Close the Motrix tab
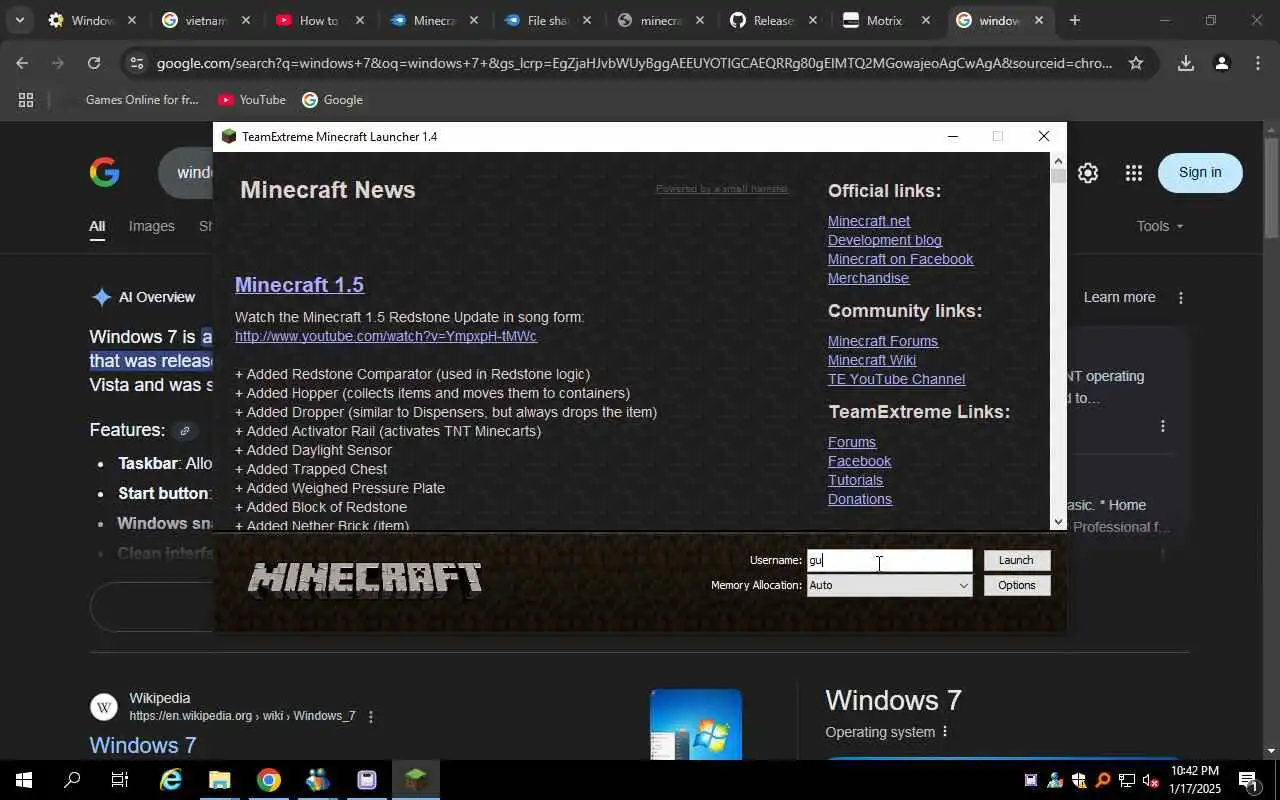The height and width of the screenshot is (800, 1280). (x=925, y=20)
